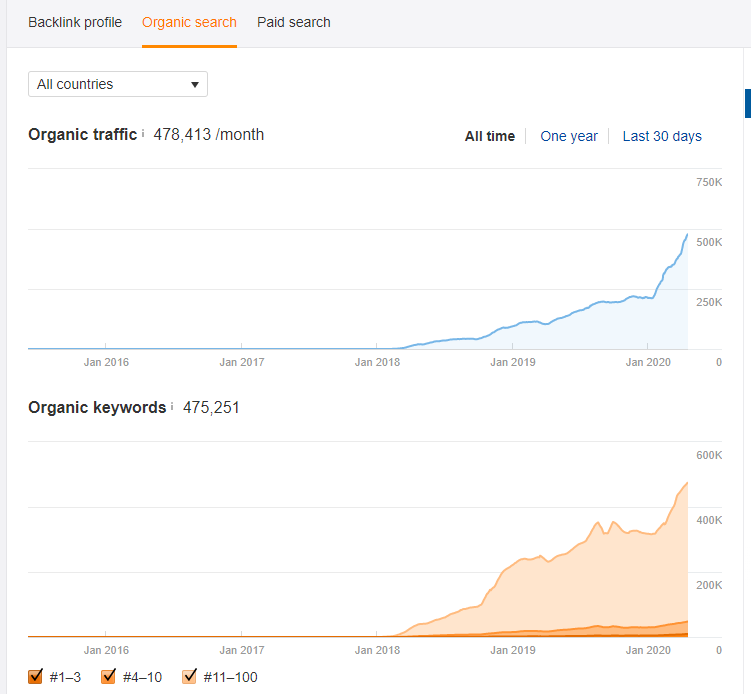Toggle the #1–3 positions checkbox
This screenshot has height=694, width=751.
tap(36, 677)
